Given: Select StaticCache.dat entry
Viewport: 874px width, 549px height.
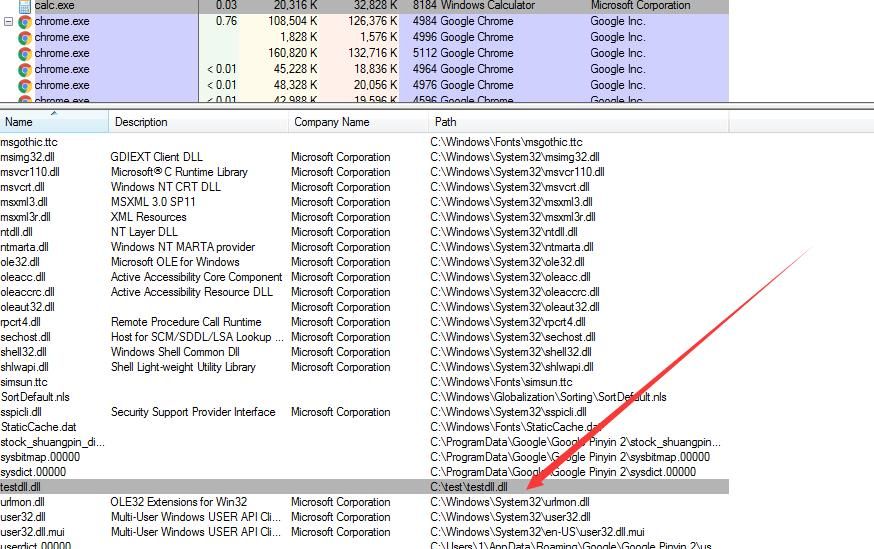Looking at the screenshot, I should (x=38, y=427).
